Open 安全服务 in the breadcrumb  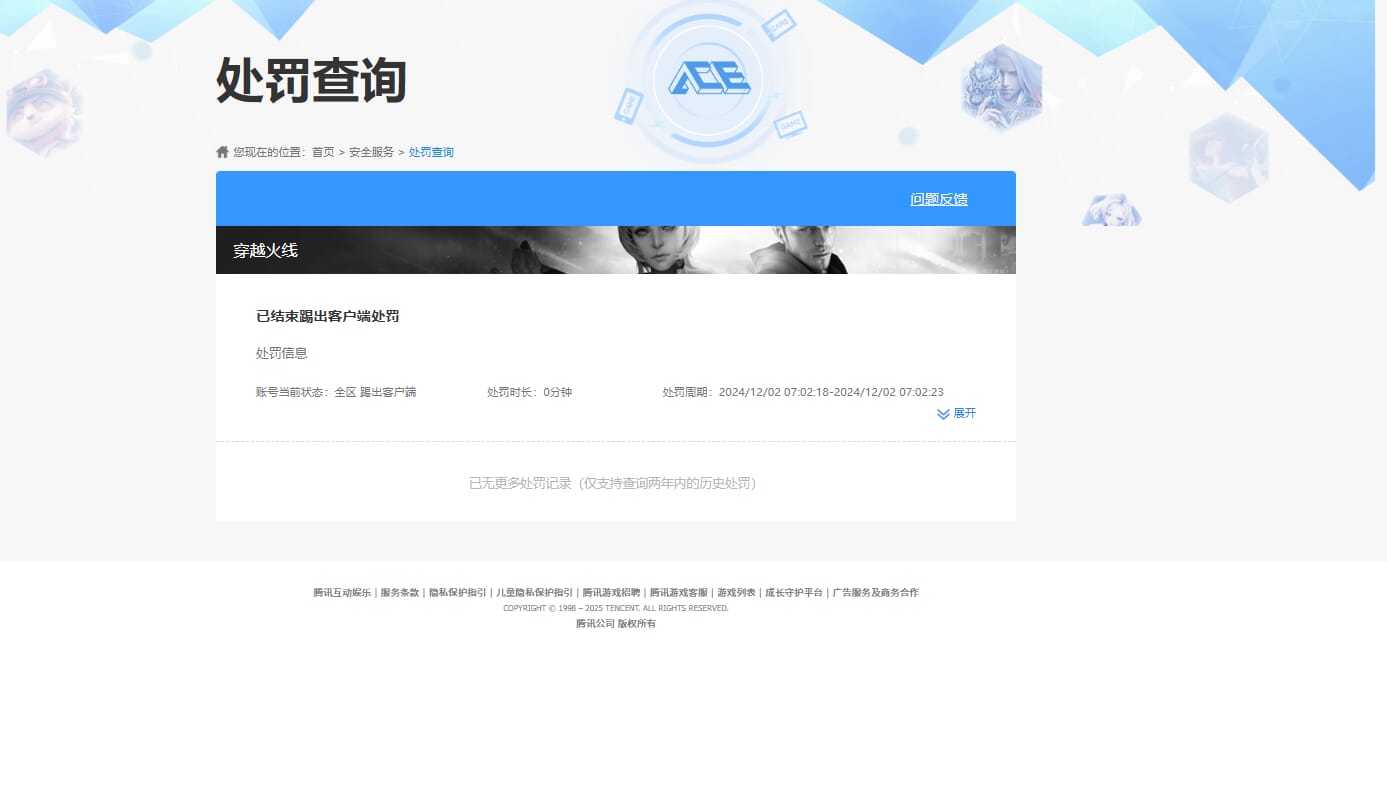tap(371, 152)
